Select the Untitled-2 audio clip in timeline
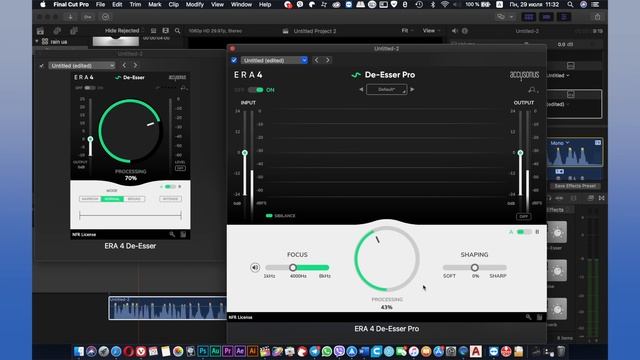This screenshot has height=360, width=640. click(x=167, y=308)
